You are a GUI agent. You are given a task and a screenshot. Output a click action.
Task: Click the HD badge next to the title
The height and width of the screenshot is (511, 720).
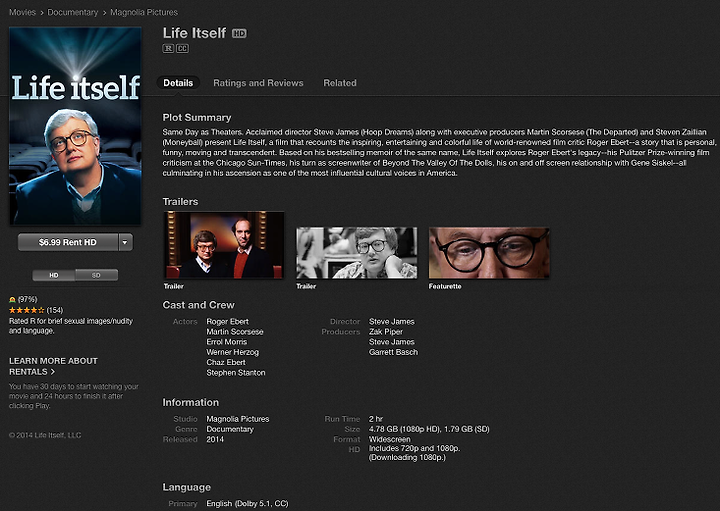(x=239, y=33)
